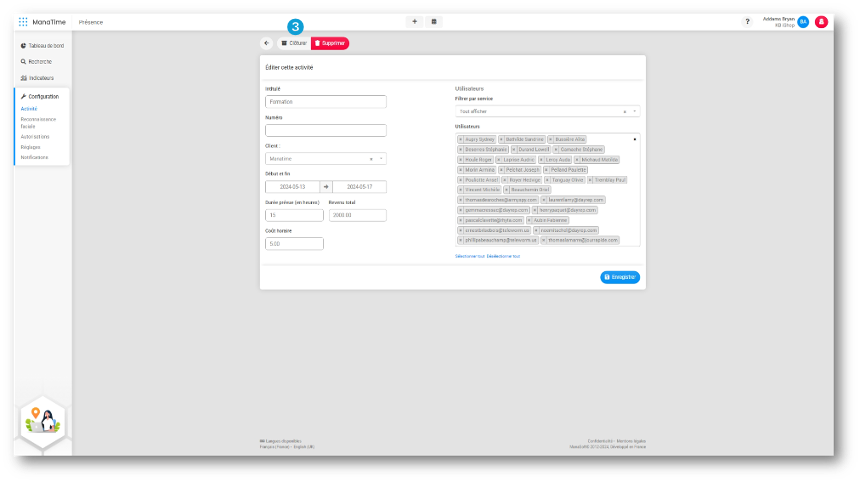
Task: Open the Mentions légales footer link
Action: coord(631,441)
